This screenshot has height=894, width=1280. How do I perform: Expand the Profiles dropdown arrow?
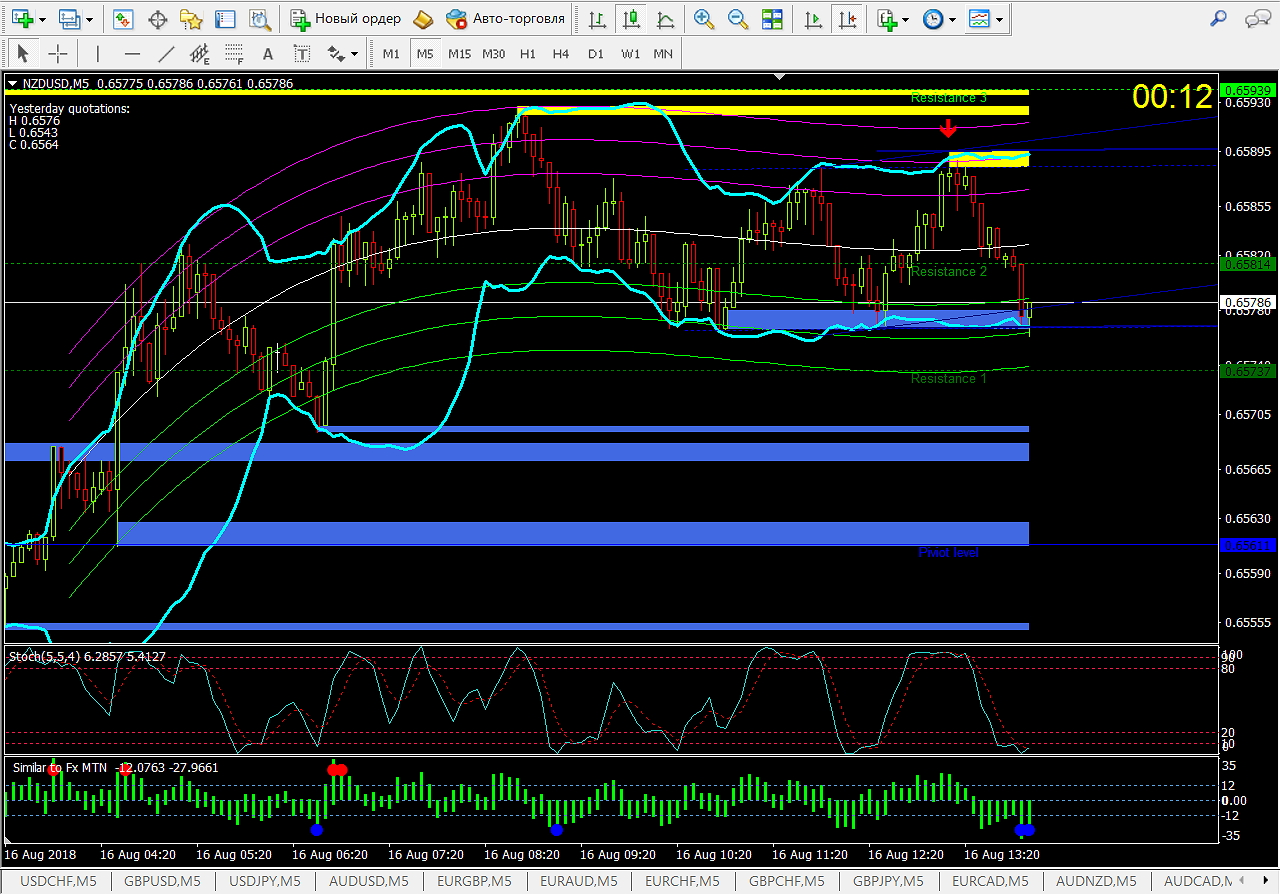pyautogui.click(x=90, y=18)
